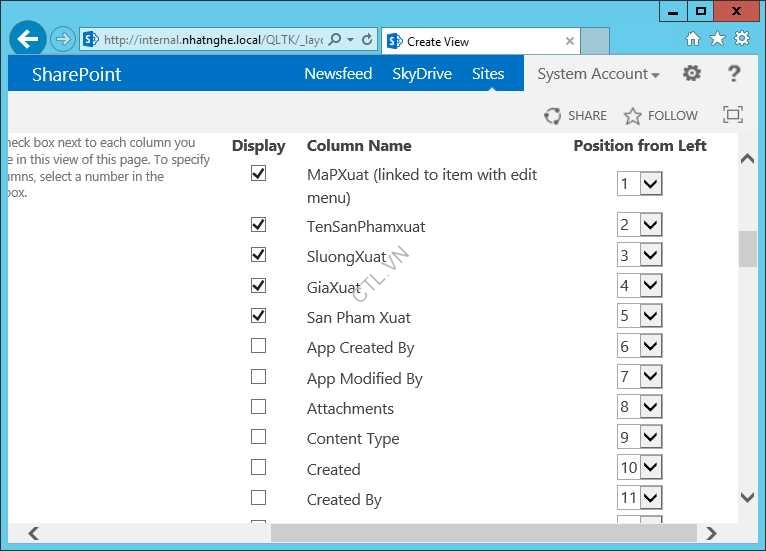Image resolution: width=766 pixels, height=551 pixels.
Task: Click the SharePoint help question mark
Action: pyautogui.click(x=734, y=74)
